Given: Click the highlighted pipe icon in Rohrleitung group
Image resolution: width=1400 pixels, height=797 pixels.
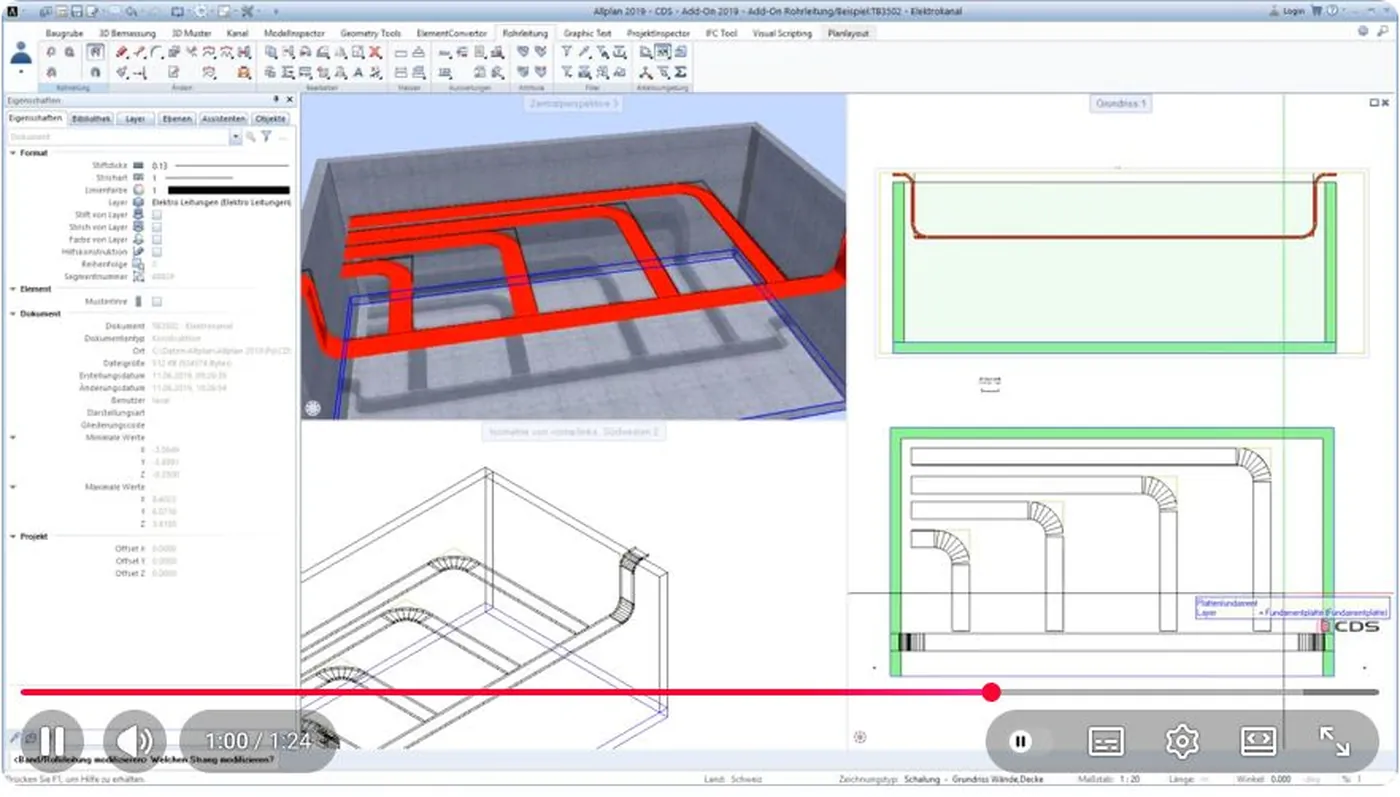Looking at the screenshot, I should [x=95, y=52].
